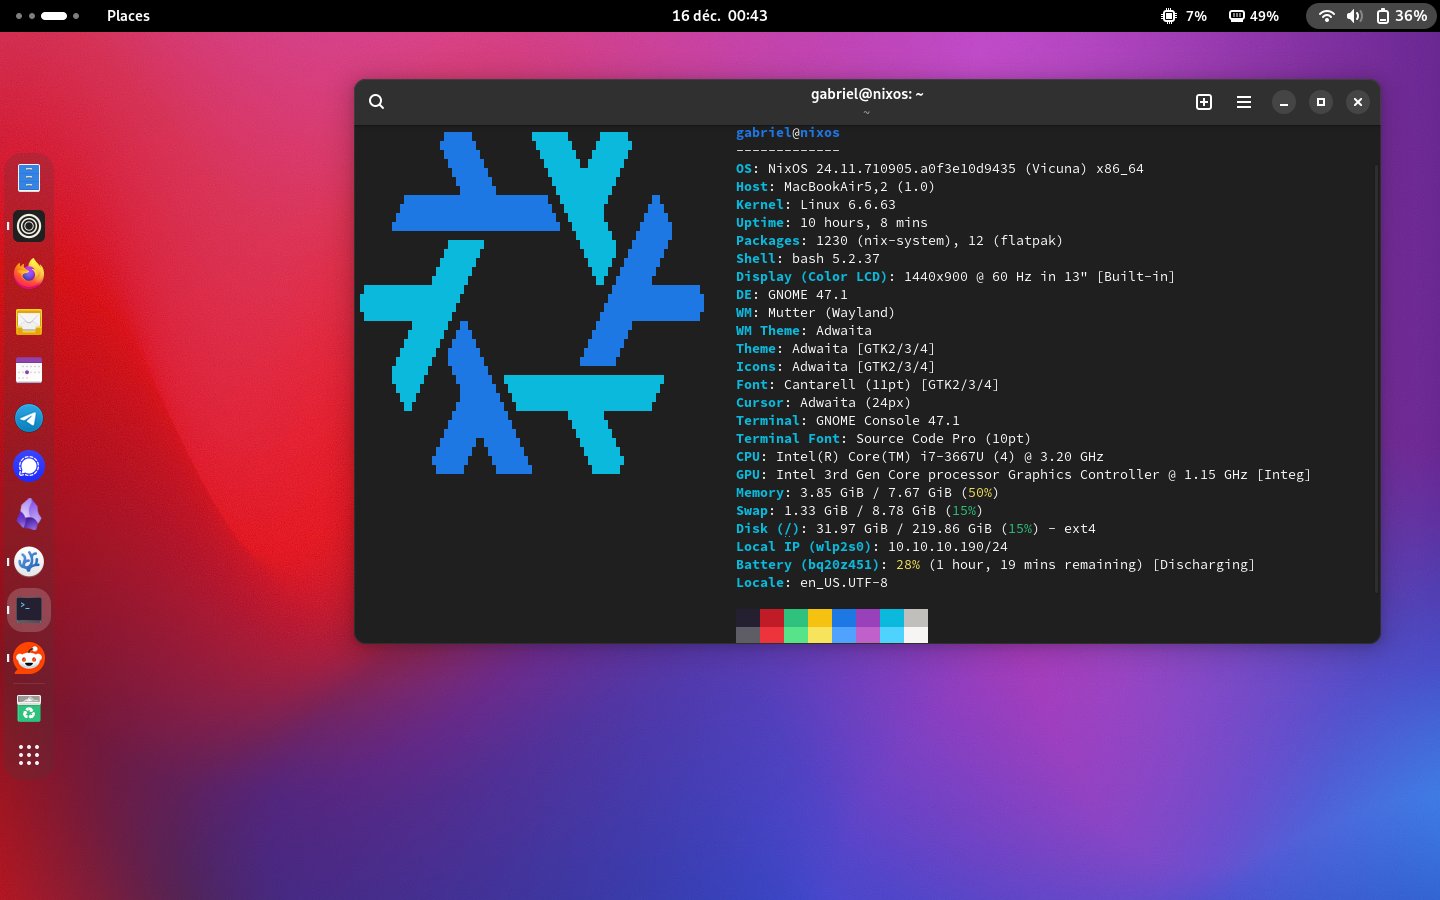Open the Places menu
Image resolution: width=1440 pixels, height=900 pixels.
pyautogui.click(x=128, y=16)
